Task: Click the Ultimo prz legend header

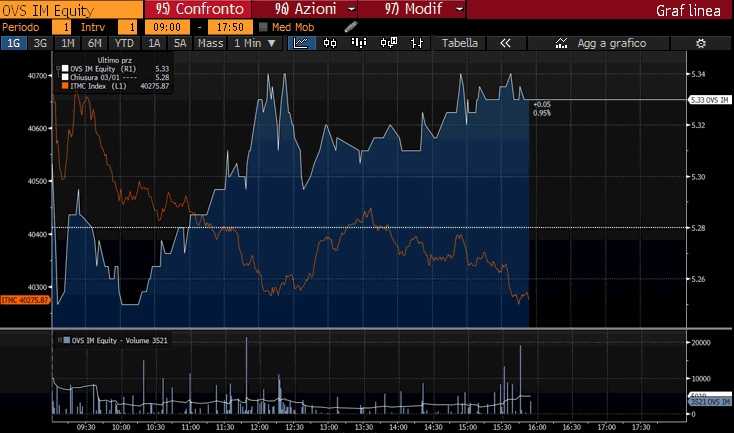Action: point(115,60)
